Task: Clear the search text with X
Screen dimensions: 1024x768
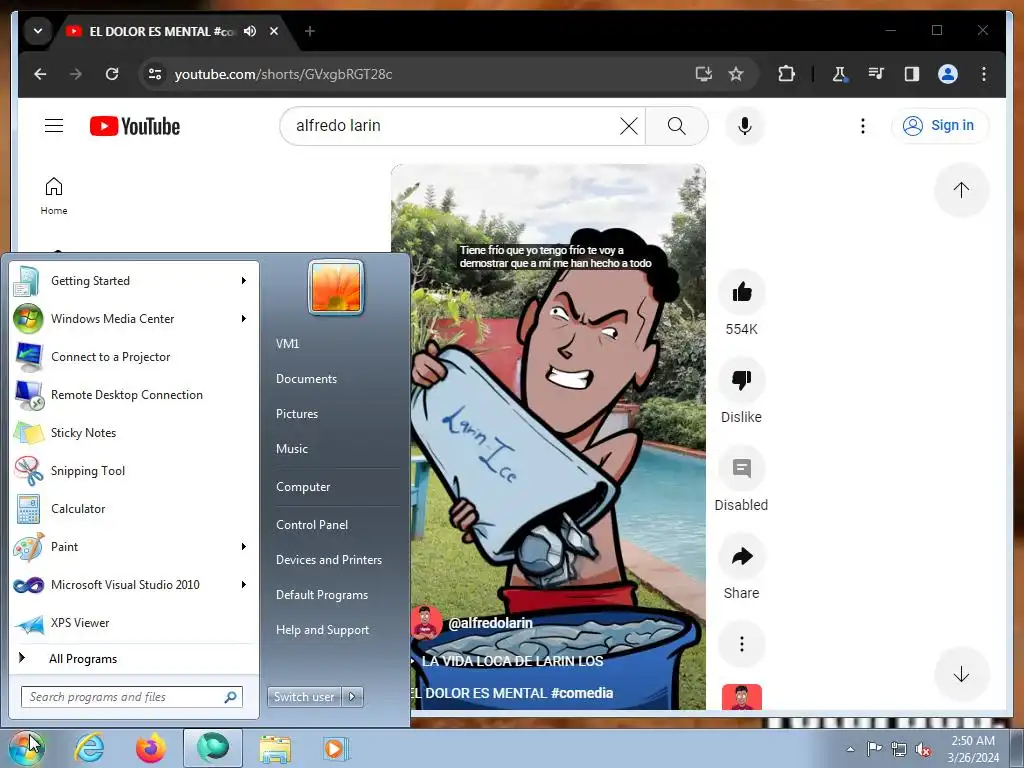Action: [x=629, y=125]
